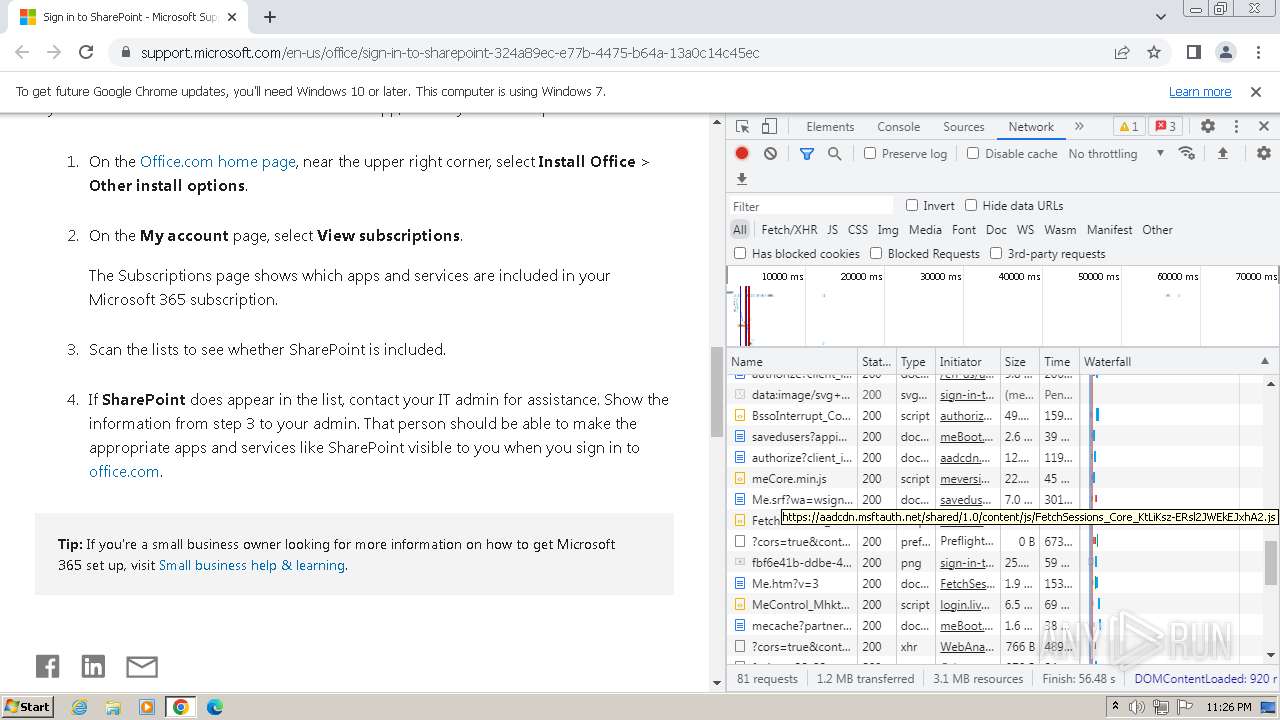
Task: Click the red record network log button
Action: (742, 153)
